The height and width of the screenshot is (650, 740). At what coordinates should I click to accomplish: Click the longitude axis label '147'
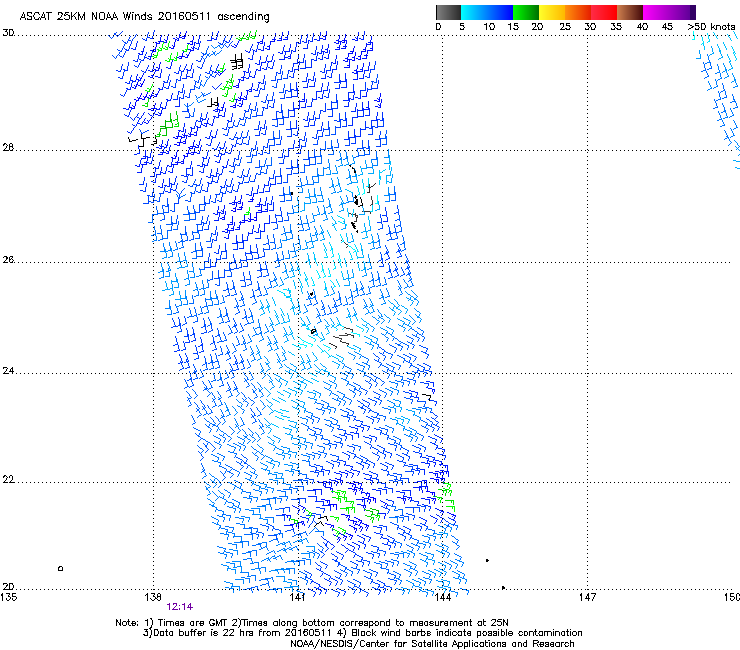click(x=587, y=597)
